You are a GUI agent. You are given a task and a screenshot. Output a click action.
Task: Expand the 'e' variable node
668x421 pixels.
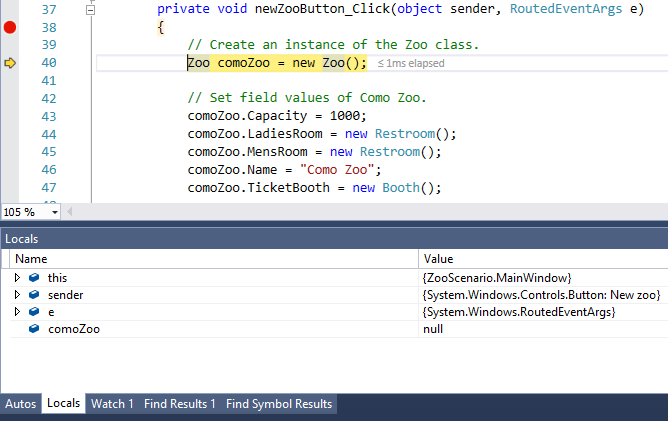click(x=16, y=312)
